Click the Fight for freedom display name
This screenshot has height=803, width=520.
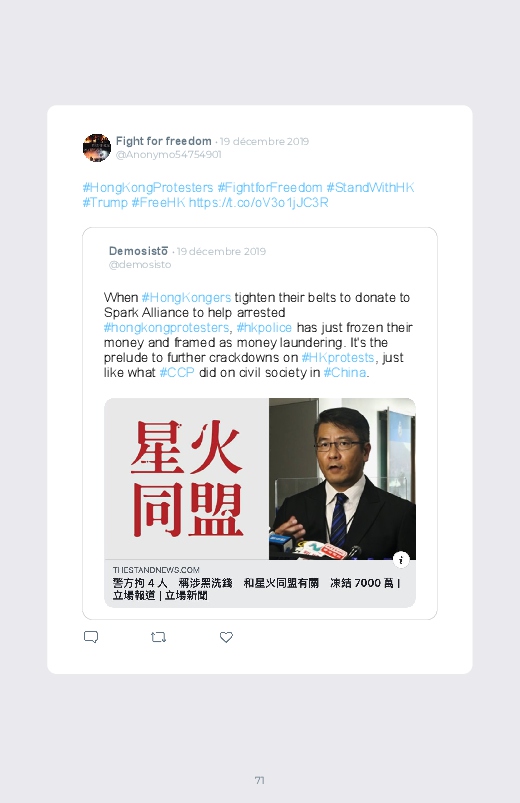point(163,141)
